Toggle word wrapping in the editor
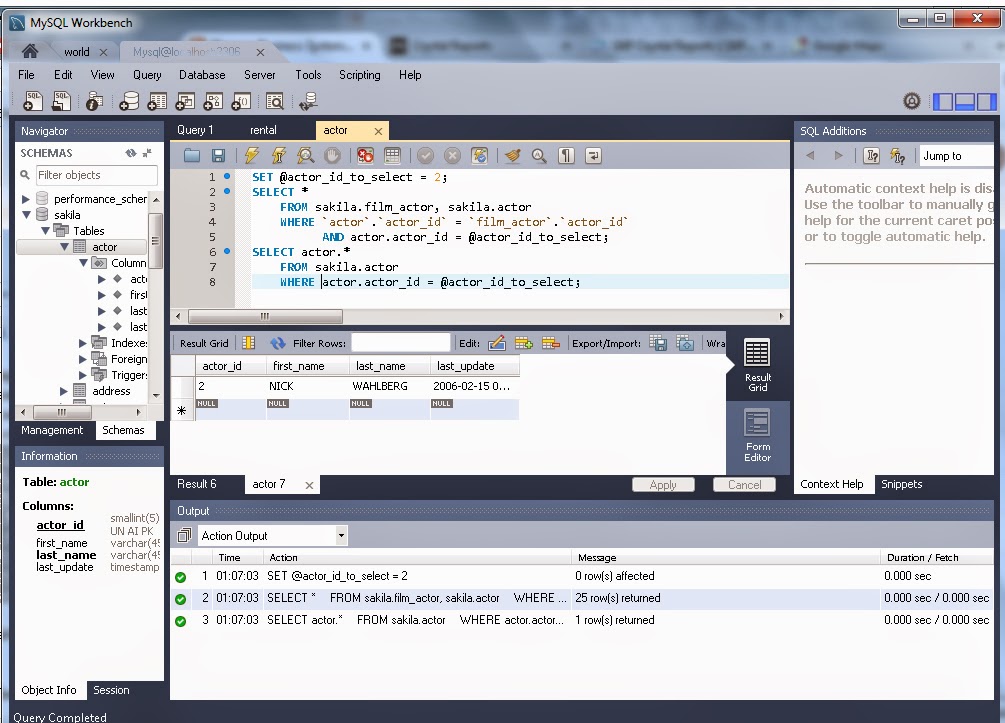The height and width of the screenshot is (723, 1005). click(594, 155)
